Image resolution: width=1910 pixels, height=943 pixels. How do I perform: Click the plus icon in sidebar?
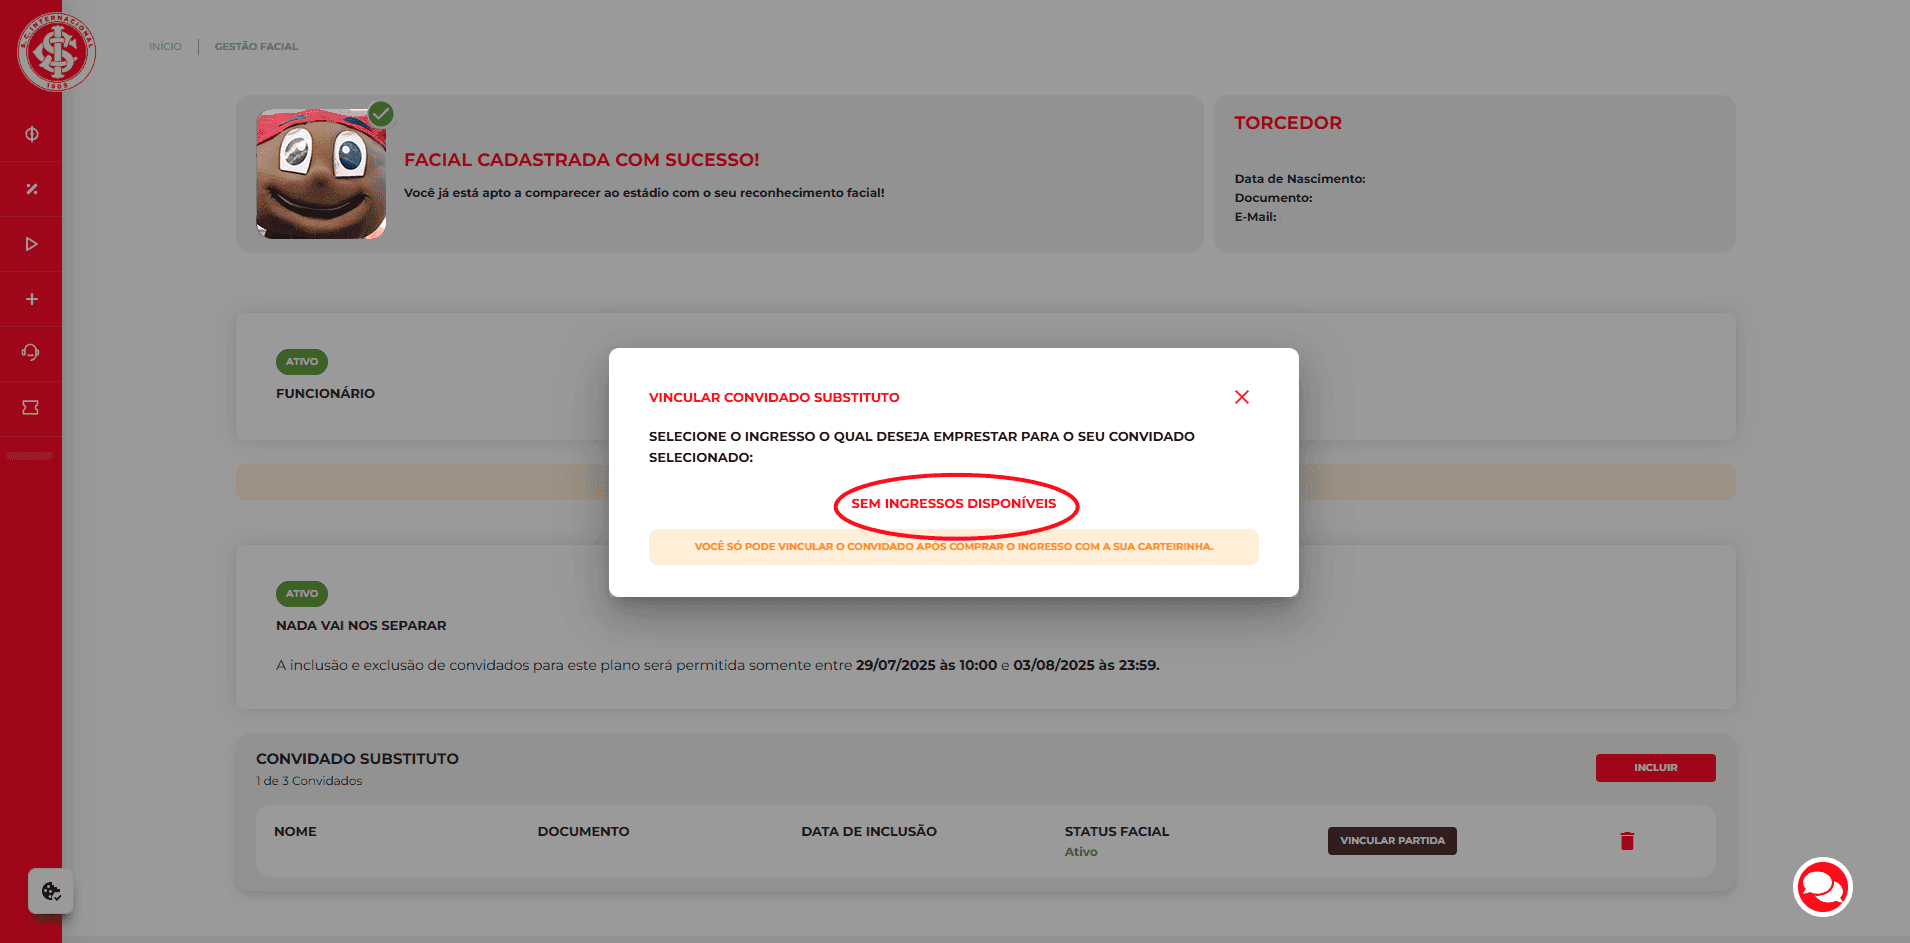pos(31,299)
